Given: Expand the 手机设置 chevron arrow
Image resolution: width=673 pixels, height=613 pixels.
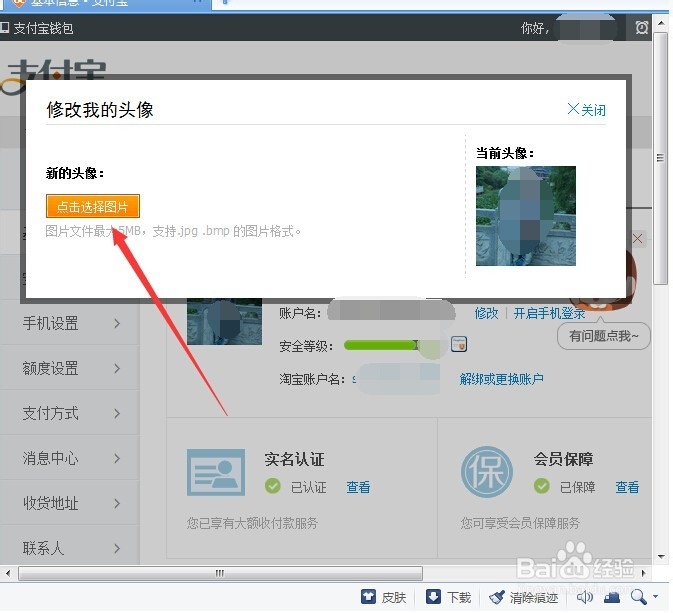Looking at the screenshot, I should point(117,324).
